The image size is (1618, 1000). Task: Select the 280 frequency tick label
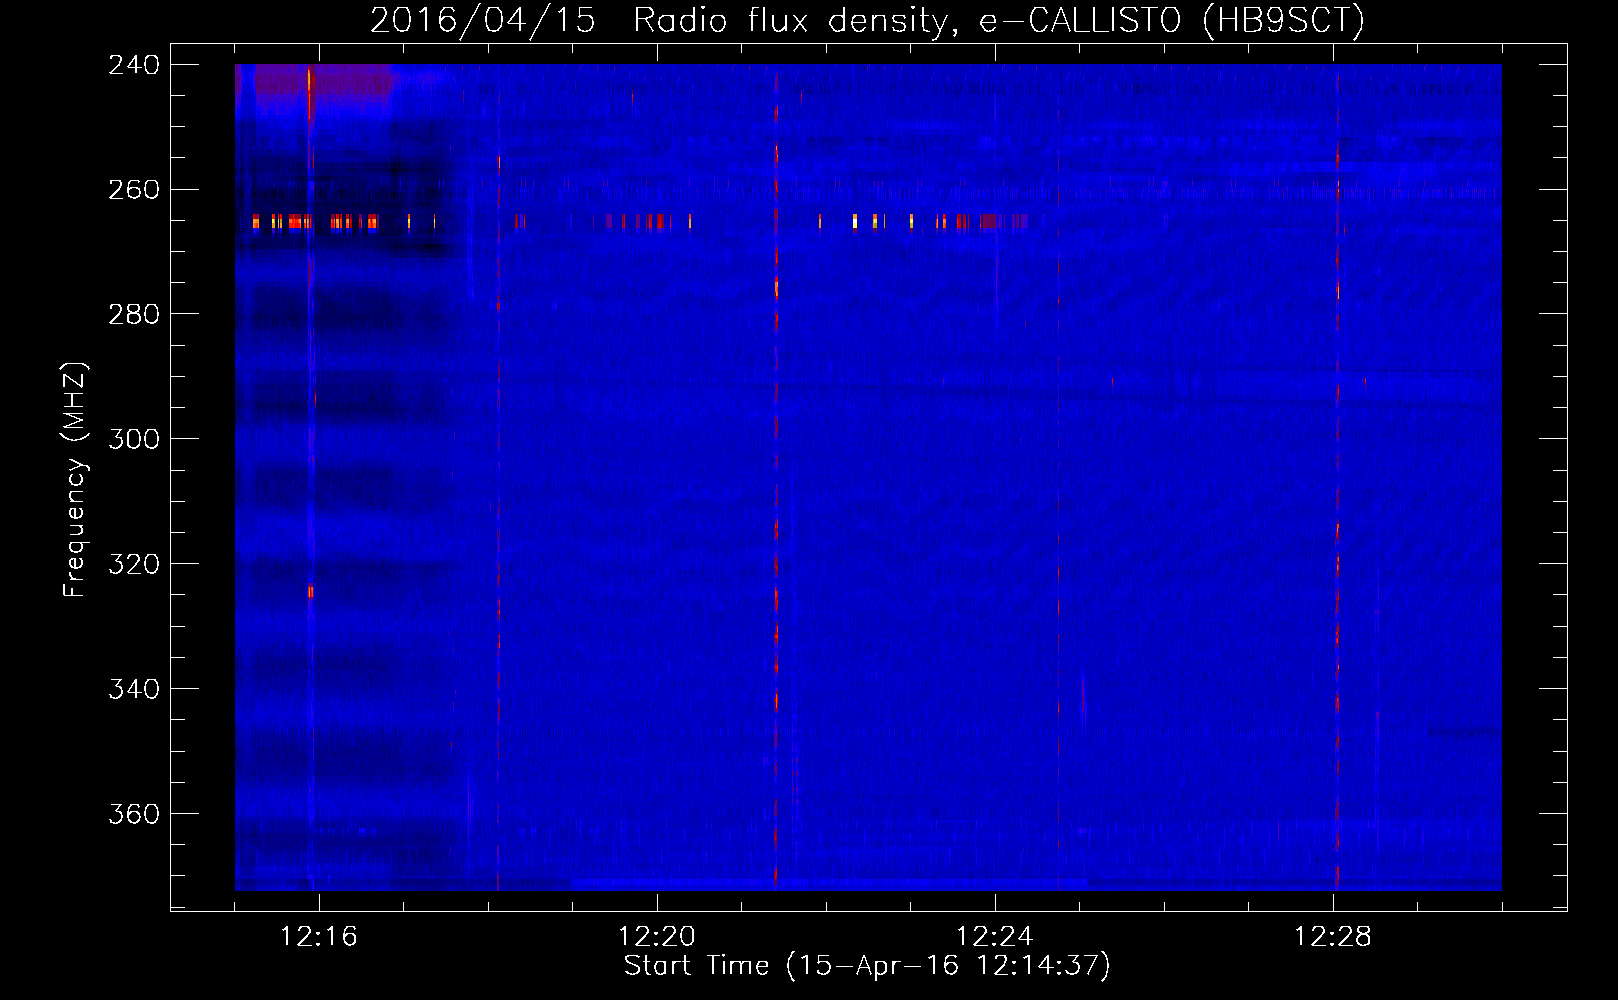pyautogui.click(x=134, y=315)
